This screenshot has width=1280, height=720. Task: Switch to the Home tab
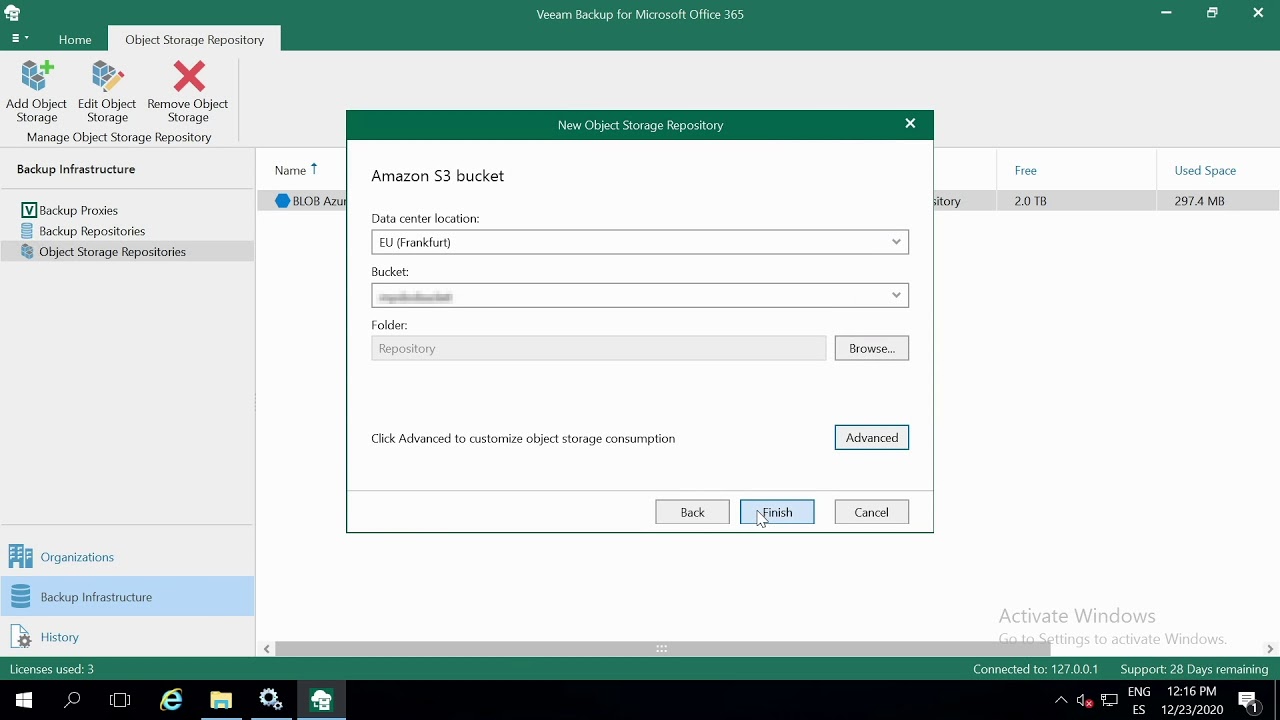click(75, 40)
